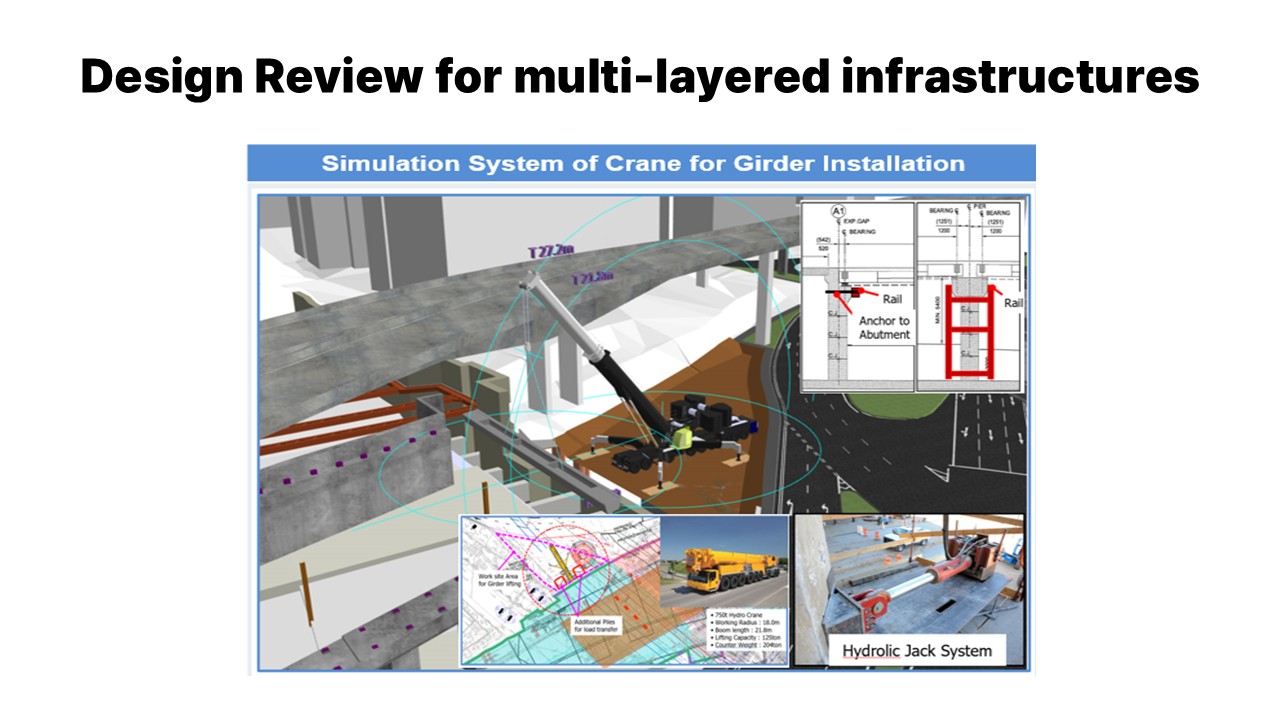Click the 'Hydrolic Jack System' caption
The width and height of the screenshot is (1280, 720).
coord(917,651)
